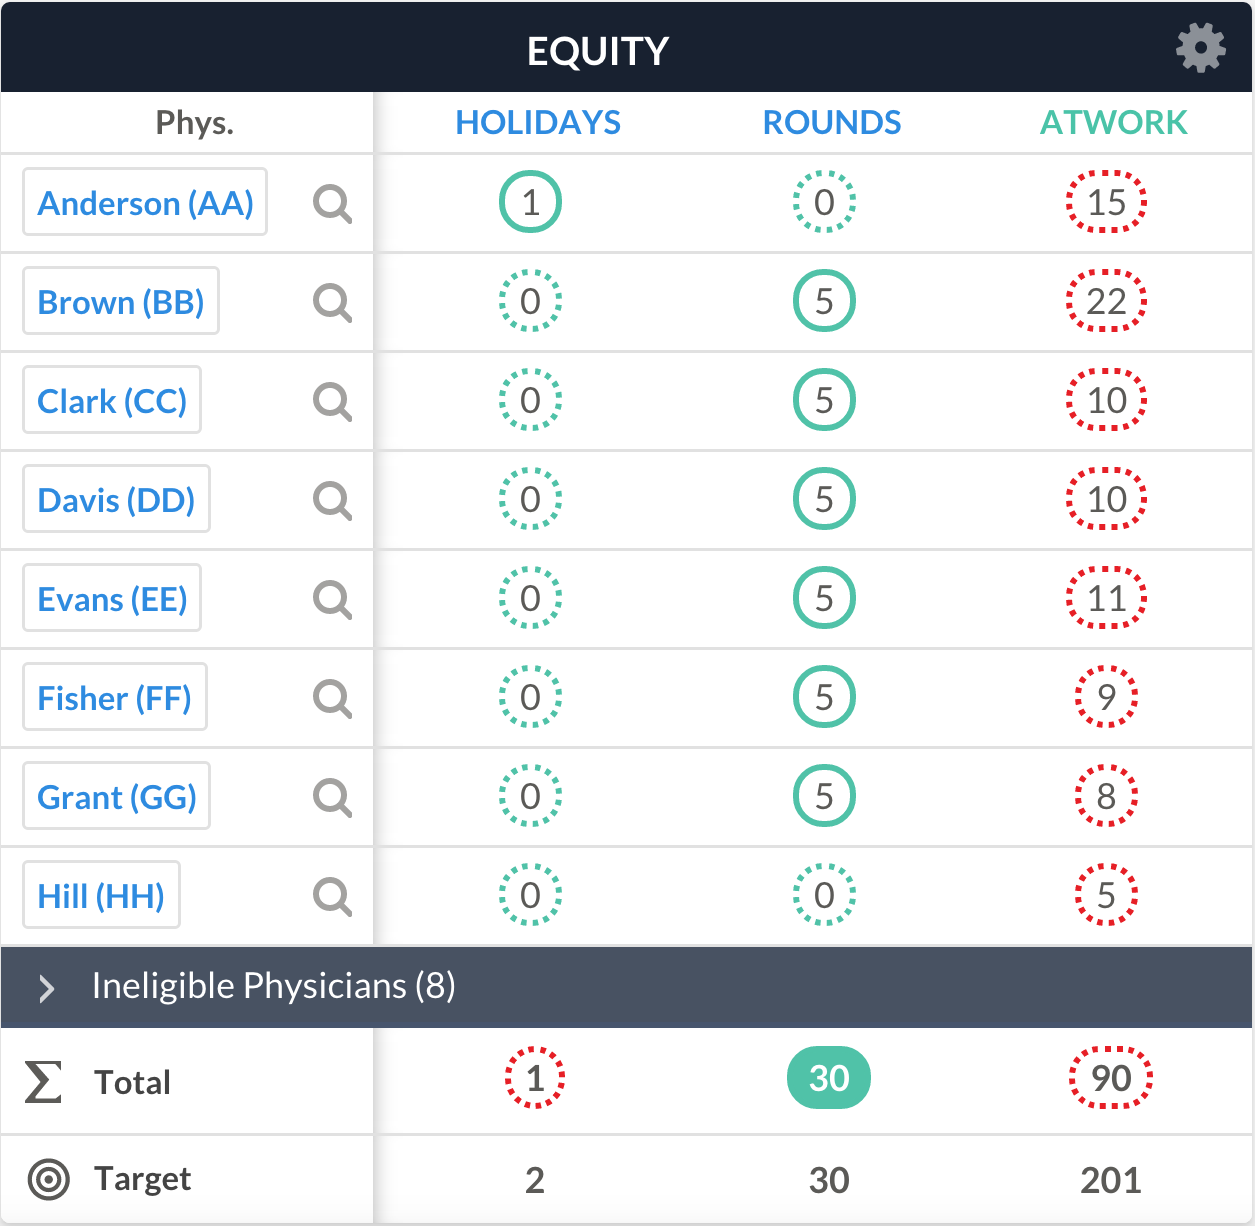This screenshot has width=1255, height=1226.
Task: Open the Grant (GG) physician button
Action: (x=117, y=796)
